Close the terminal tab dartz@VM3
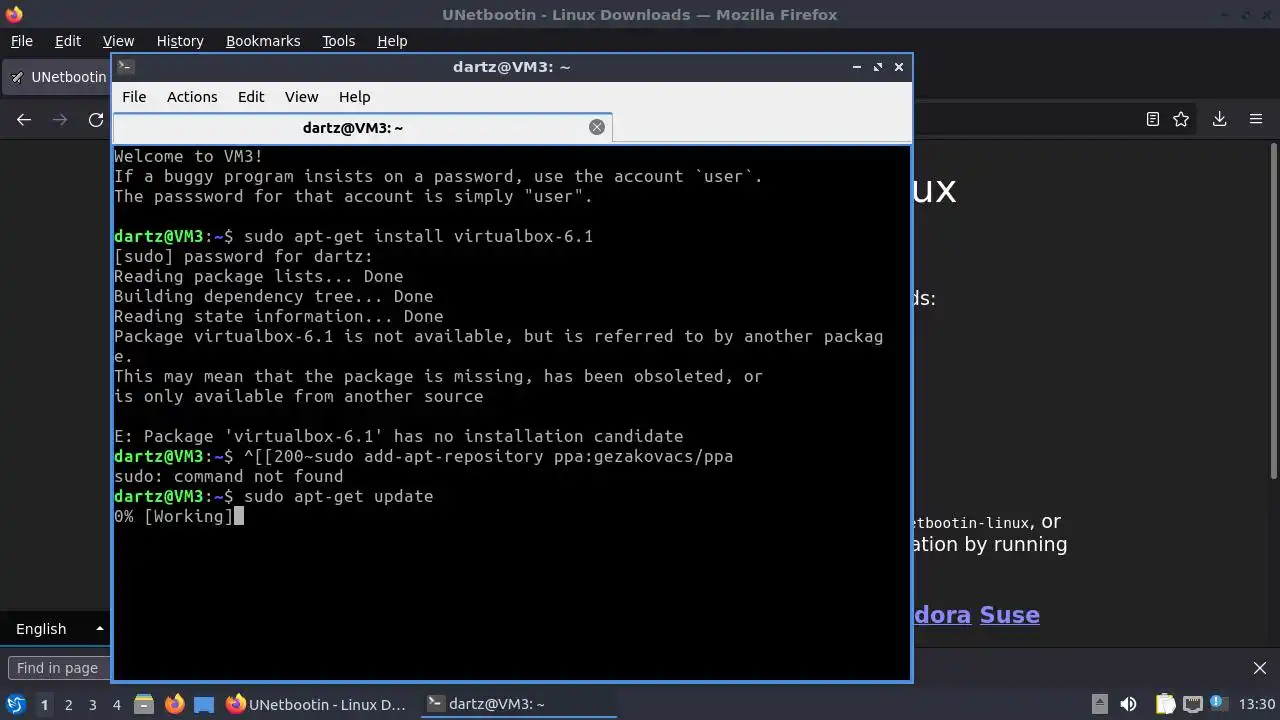Viewport: 1280px width, 720px height. point(597,127)
